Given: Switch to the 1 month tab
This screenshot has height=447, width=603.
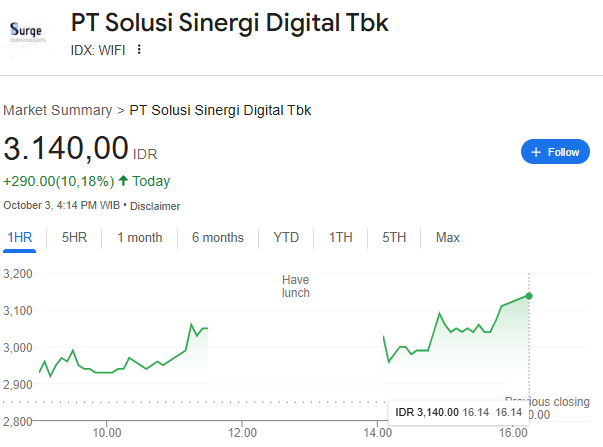Looking at the screenshot, I should coord(139,238).
